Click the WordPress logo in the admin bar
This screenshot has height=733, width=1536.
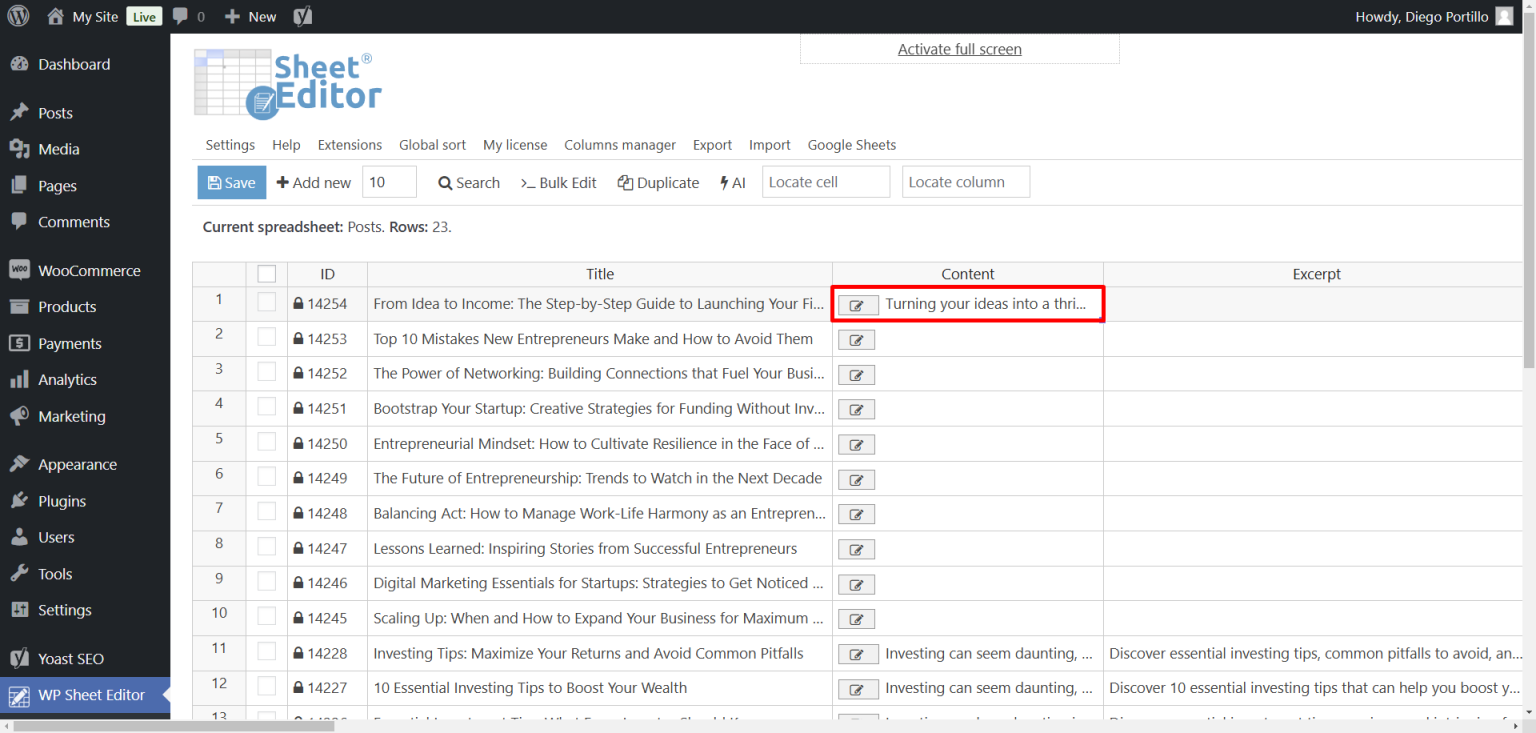(x=18, y=15)
